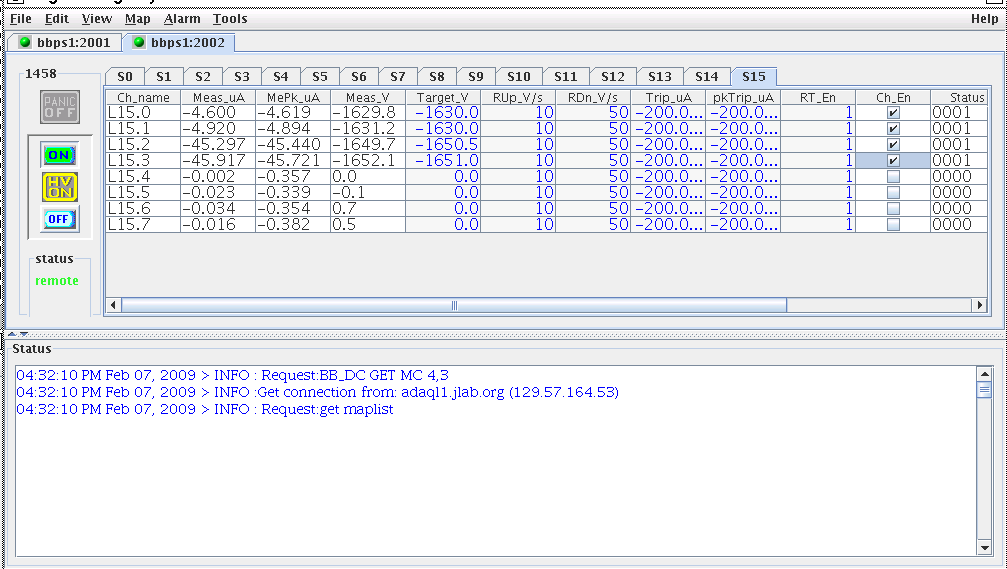This screenshot has width=1007, height=569.
Task: Click green status icon on bbps1:2002 tab
Action: click(x=139, y=42)
